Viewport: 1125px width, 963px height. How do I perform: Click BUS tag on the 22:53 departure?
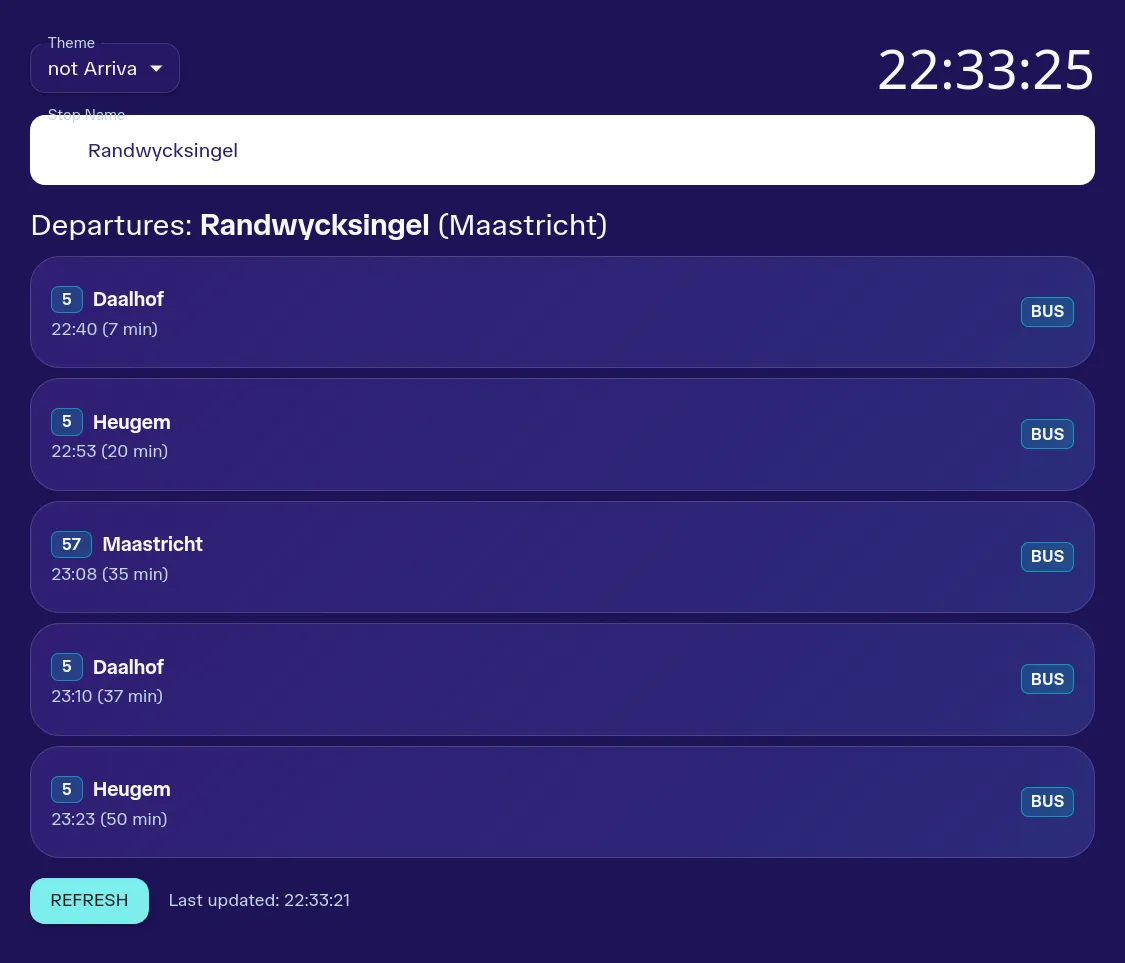click(1047, 434)
